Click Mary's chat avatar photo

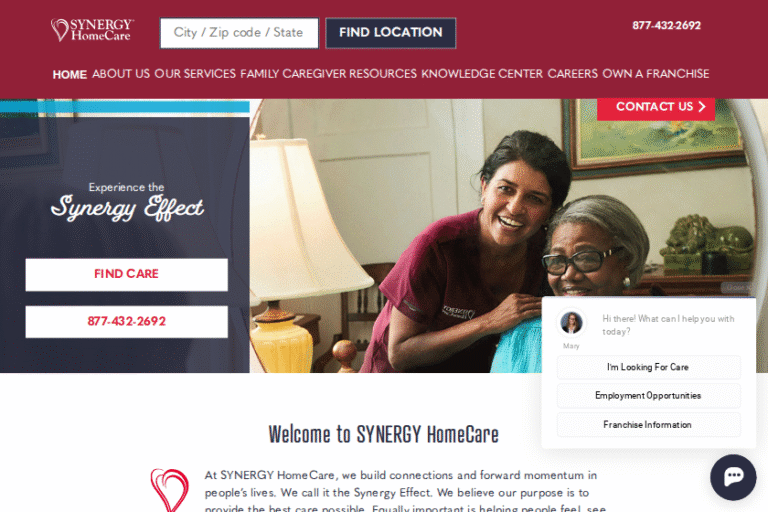[x=571, y=322]
